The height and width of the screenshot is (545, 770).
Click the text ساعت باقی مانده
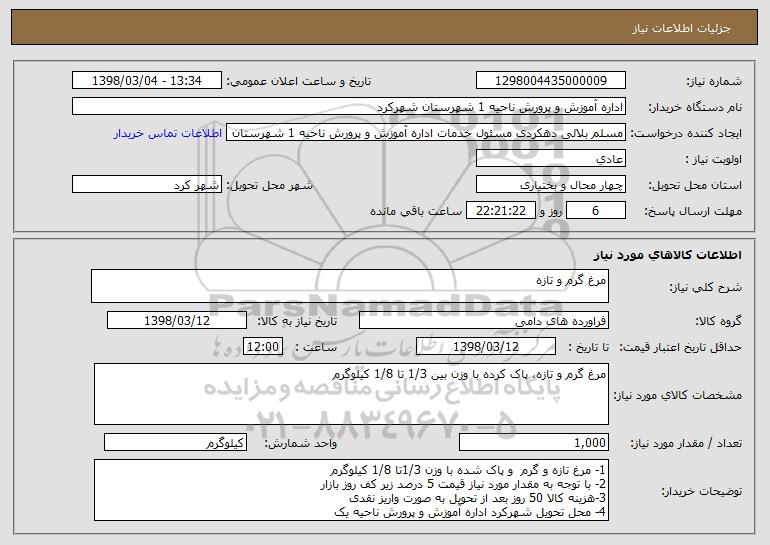click(415, 211)
